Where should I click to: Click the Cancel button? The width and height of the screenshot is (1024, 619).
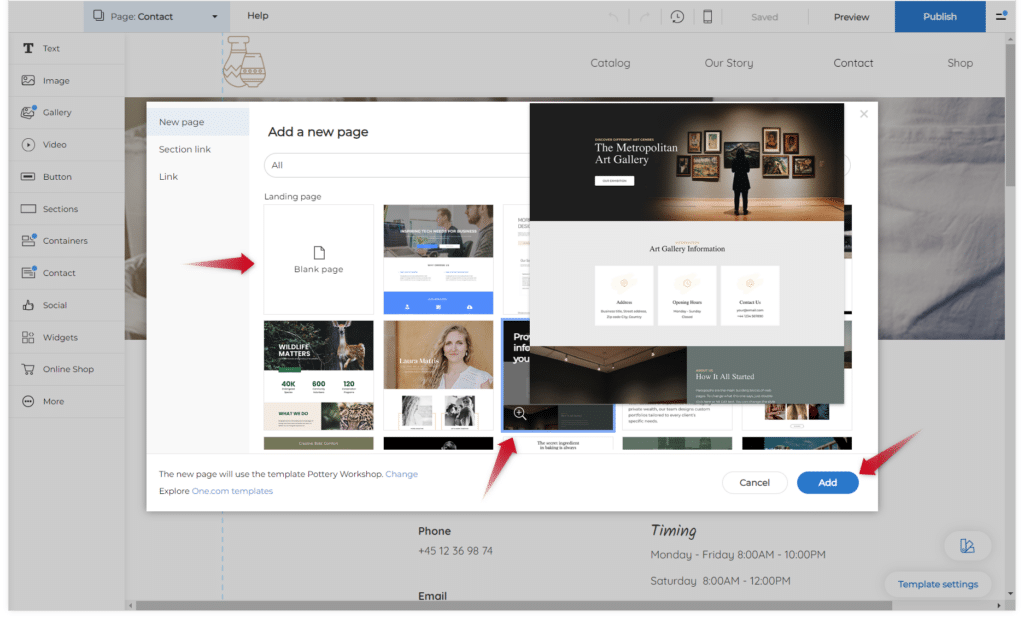[754, 482]
